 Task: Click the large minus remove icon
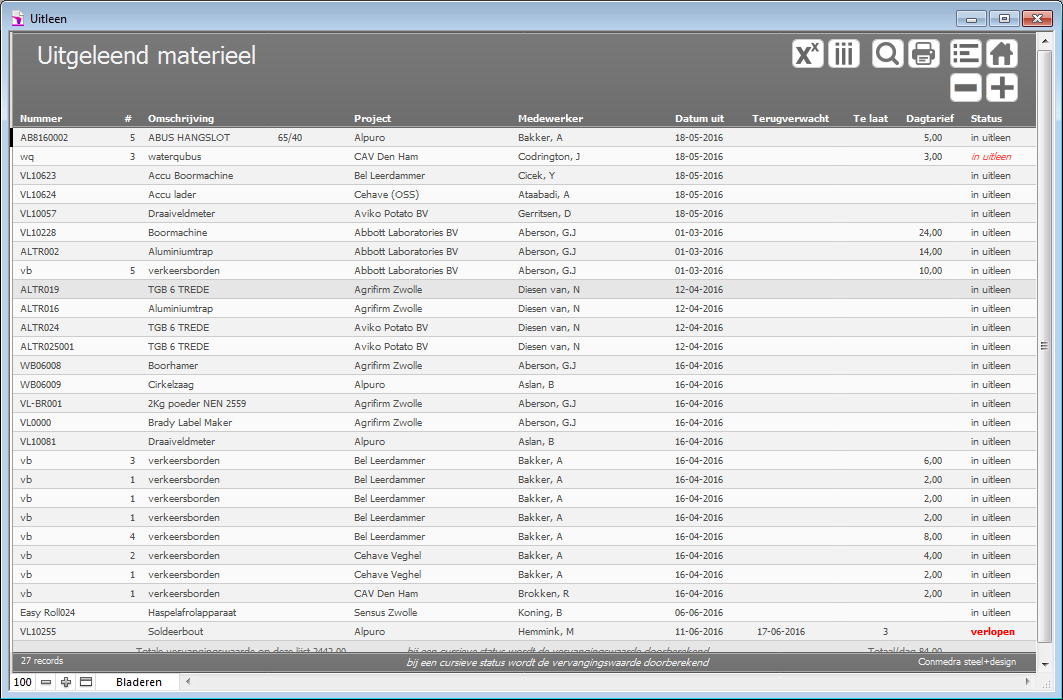[x=966, y=88]
